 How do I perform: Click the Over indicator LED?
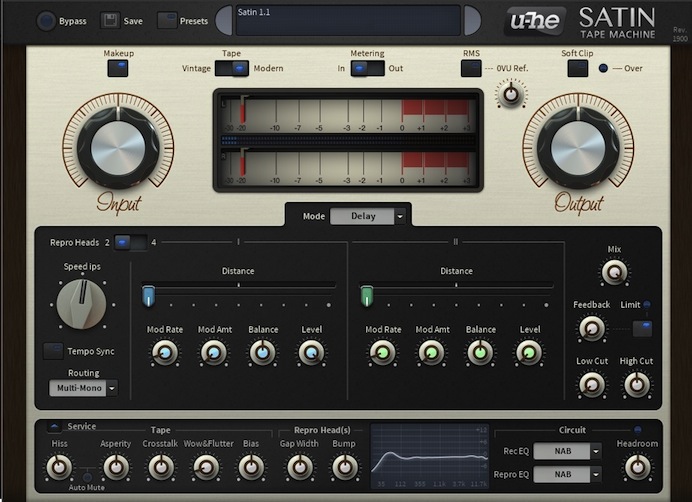pyautogui.click(x=603, y=68)
